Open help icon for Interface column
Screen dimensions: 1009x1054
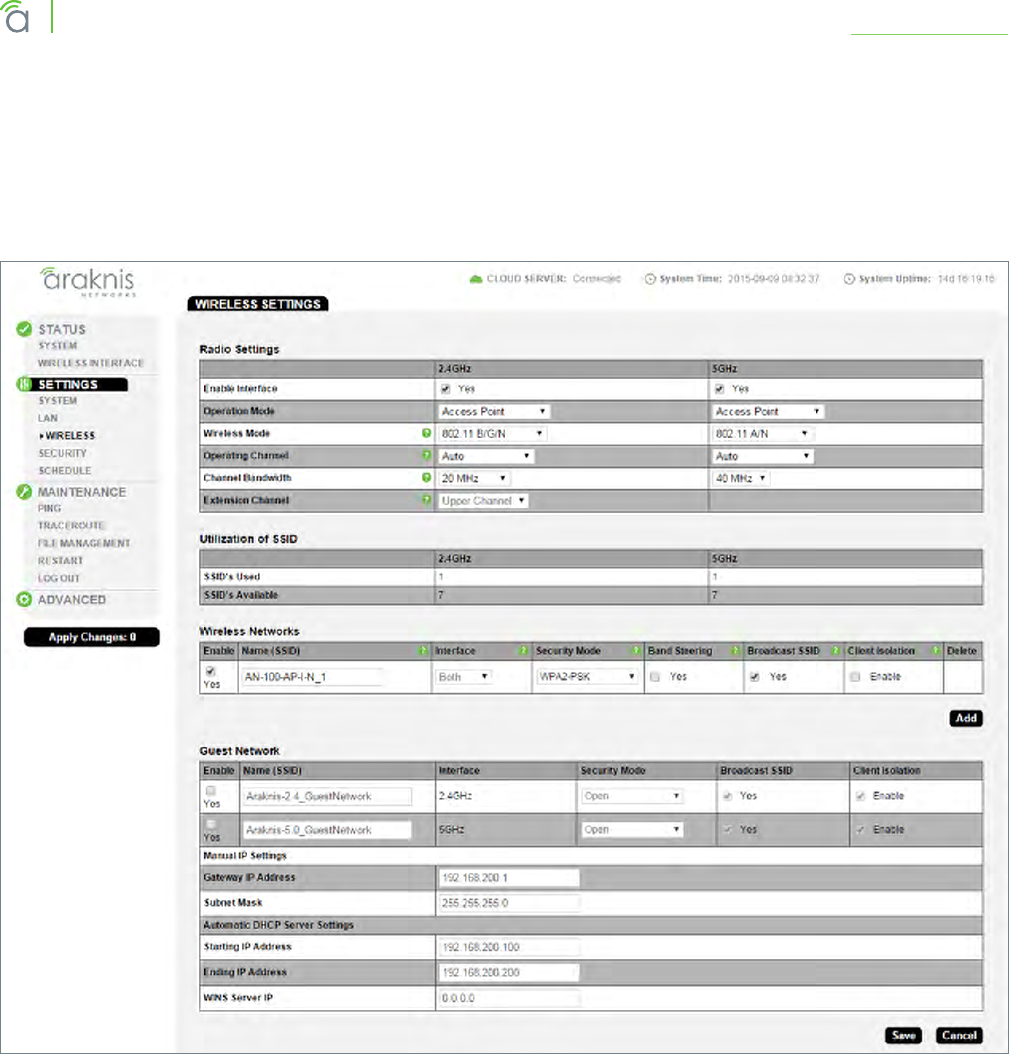click(x=523, y=650)
